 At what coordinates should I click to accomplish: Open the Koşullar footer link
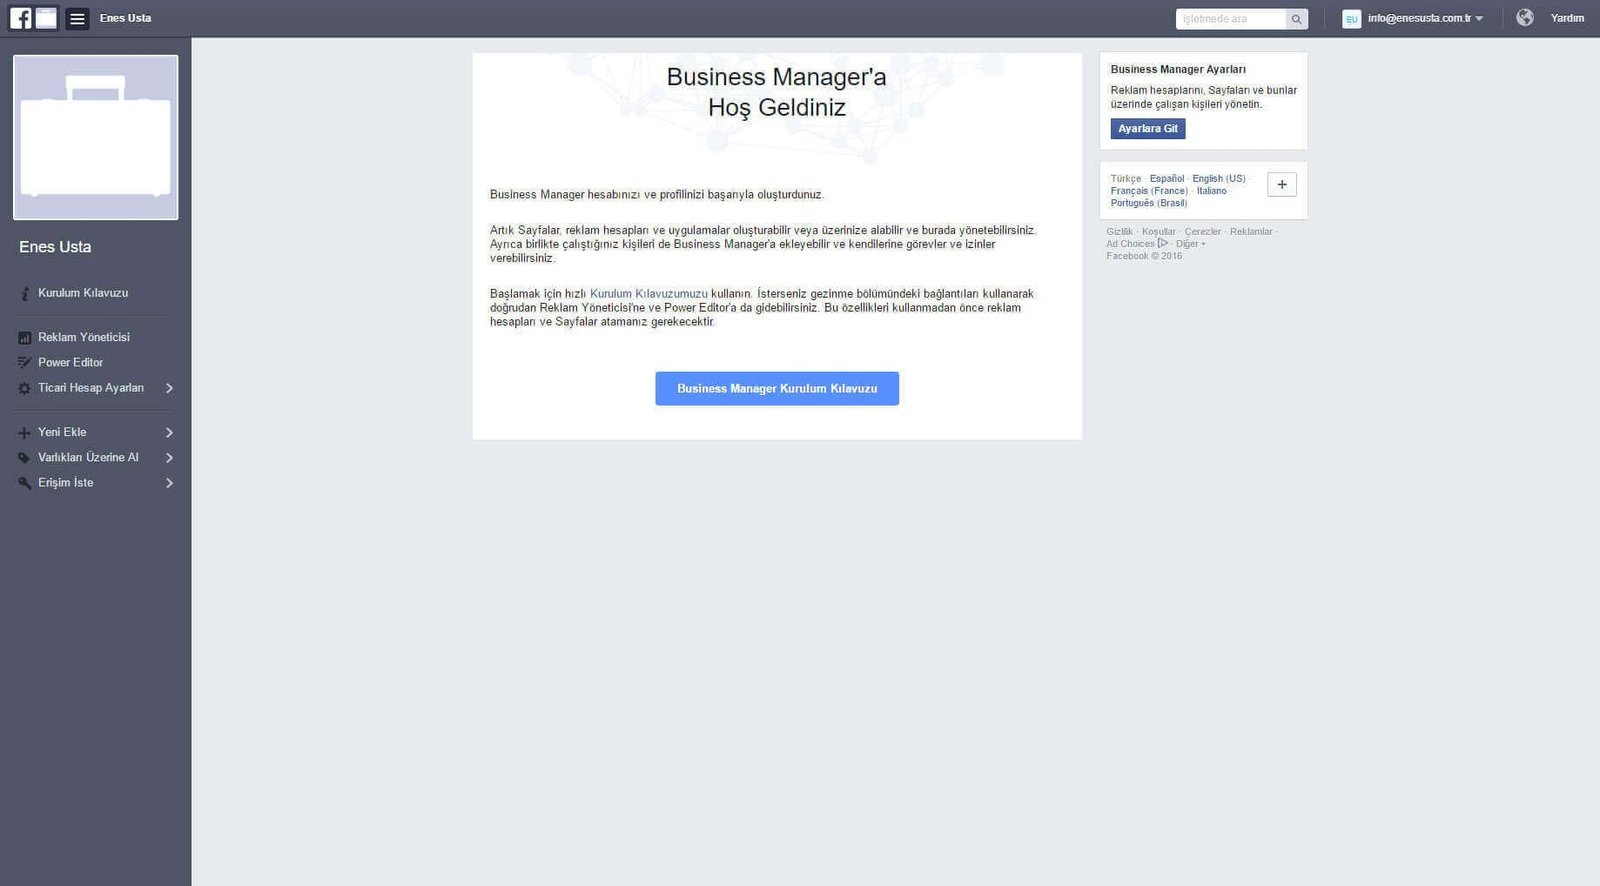tap(1159, 232)
